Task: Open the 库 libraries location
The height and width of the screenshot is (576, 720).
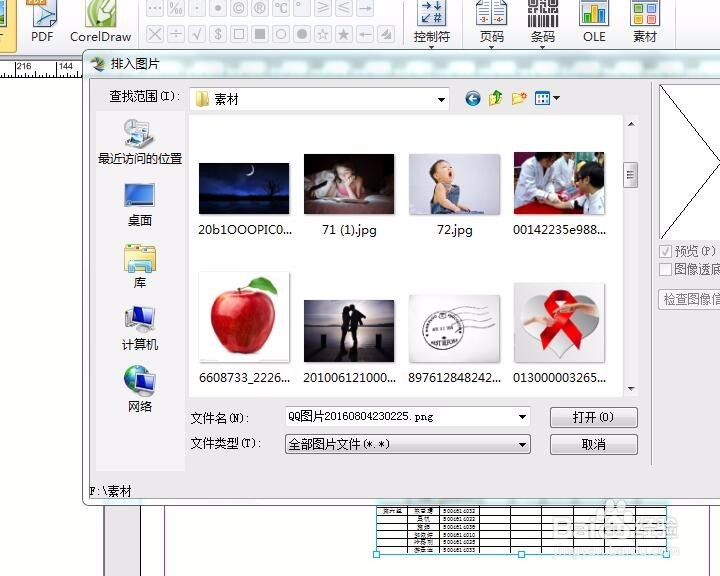Action: click(140, 266)
